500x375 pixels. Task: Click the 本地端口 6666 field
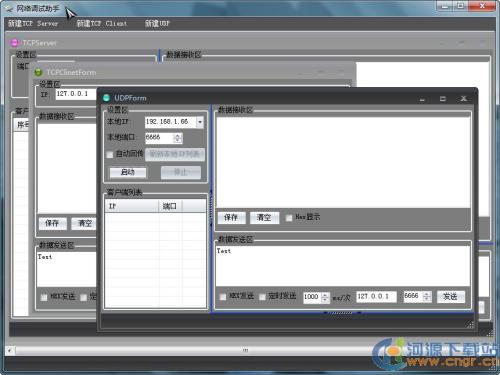pyautogui.click(x=159, y=138)
